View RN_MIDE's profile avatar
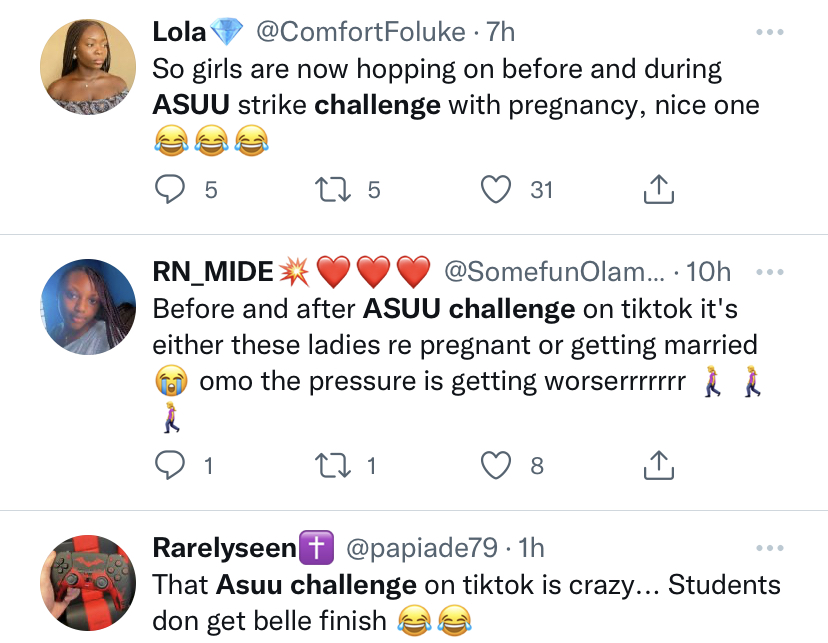This screenshot has width=828, height=643. (x=88, y=307)
